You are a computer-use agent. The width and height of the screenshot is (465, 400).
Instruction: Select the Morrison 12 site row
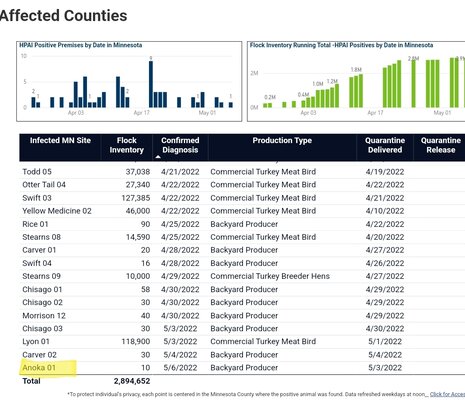242,316
